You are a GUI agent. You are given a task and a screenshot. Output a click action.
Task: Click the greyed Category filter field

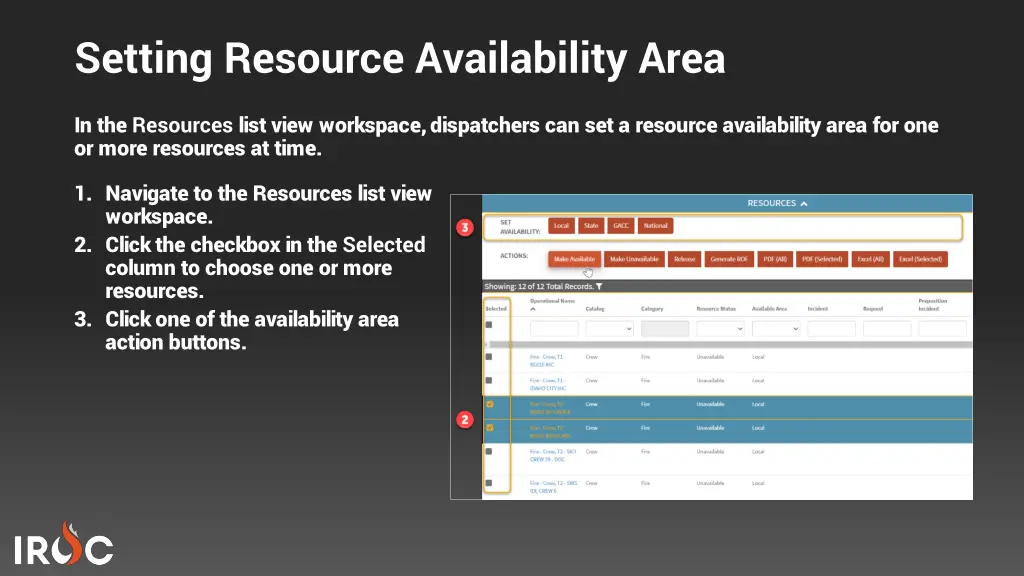point(665,328)
